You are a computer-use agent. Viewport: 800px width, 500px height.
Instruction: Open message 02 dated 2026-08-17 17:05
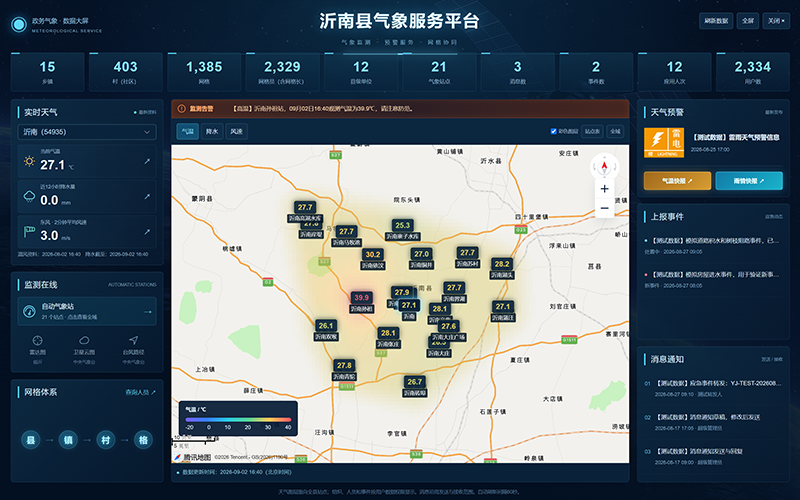tap(713, 422)
